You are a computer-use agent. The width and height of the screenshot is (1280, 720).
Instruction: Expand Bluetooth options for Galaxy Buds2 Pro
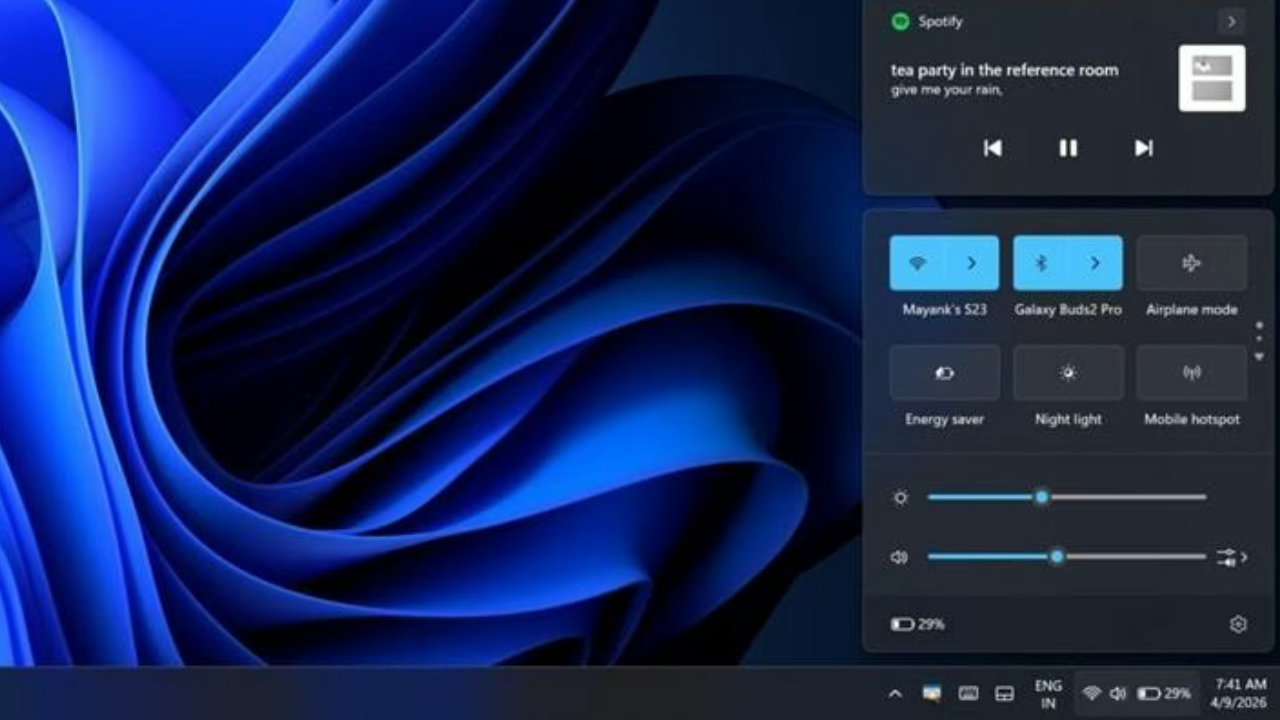tap(1096, 262)
